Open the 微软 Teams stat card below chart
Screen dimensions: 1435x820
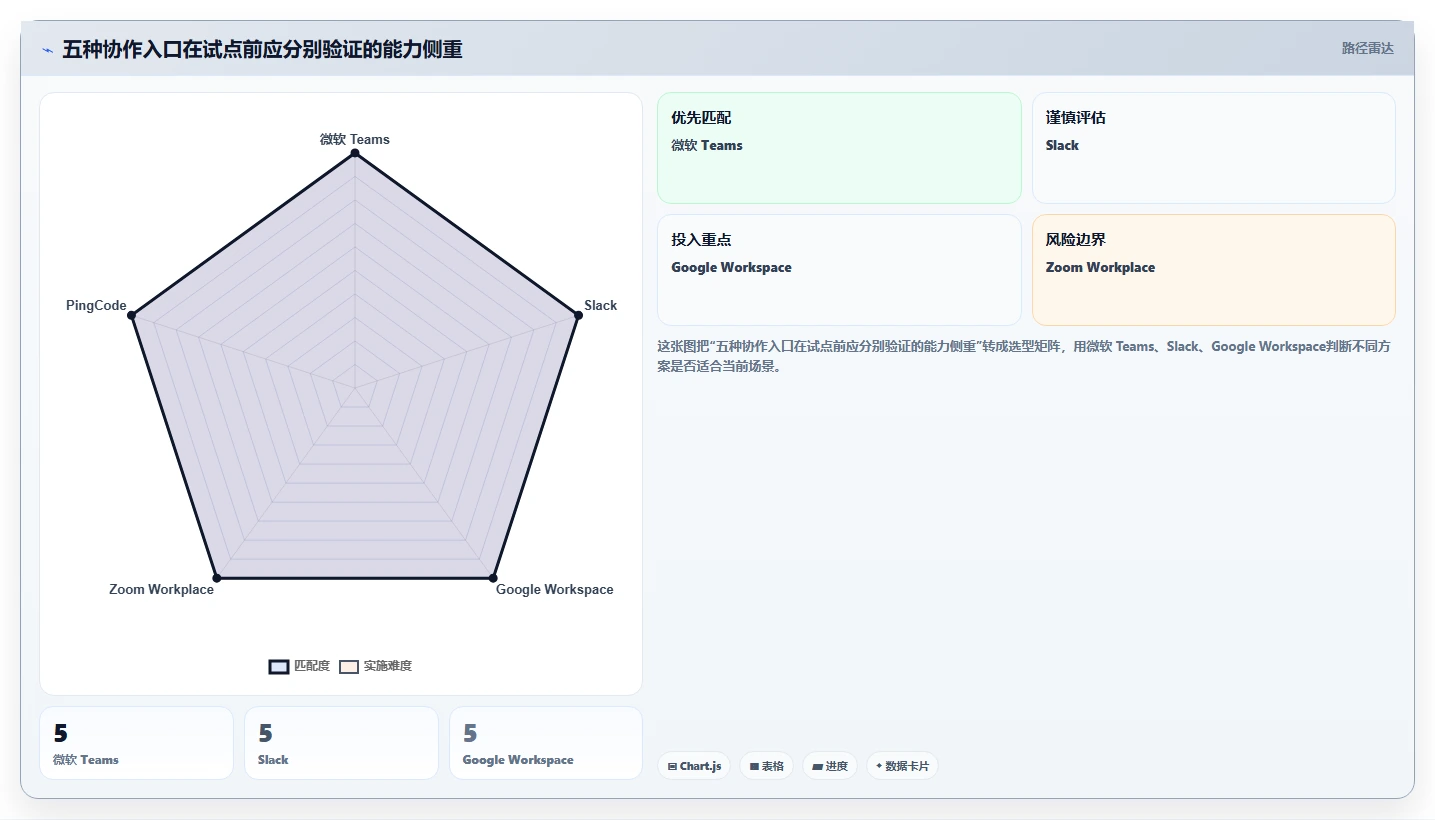[136, 743]
